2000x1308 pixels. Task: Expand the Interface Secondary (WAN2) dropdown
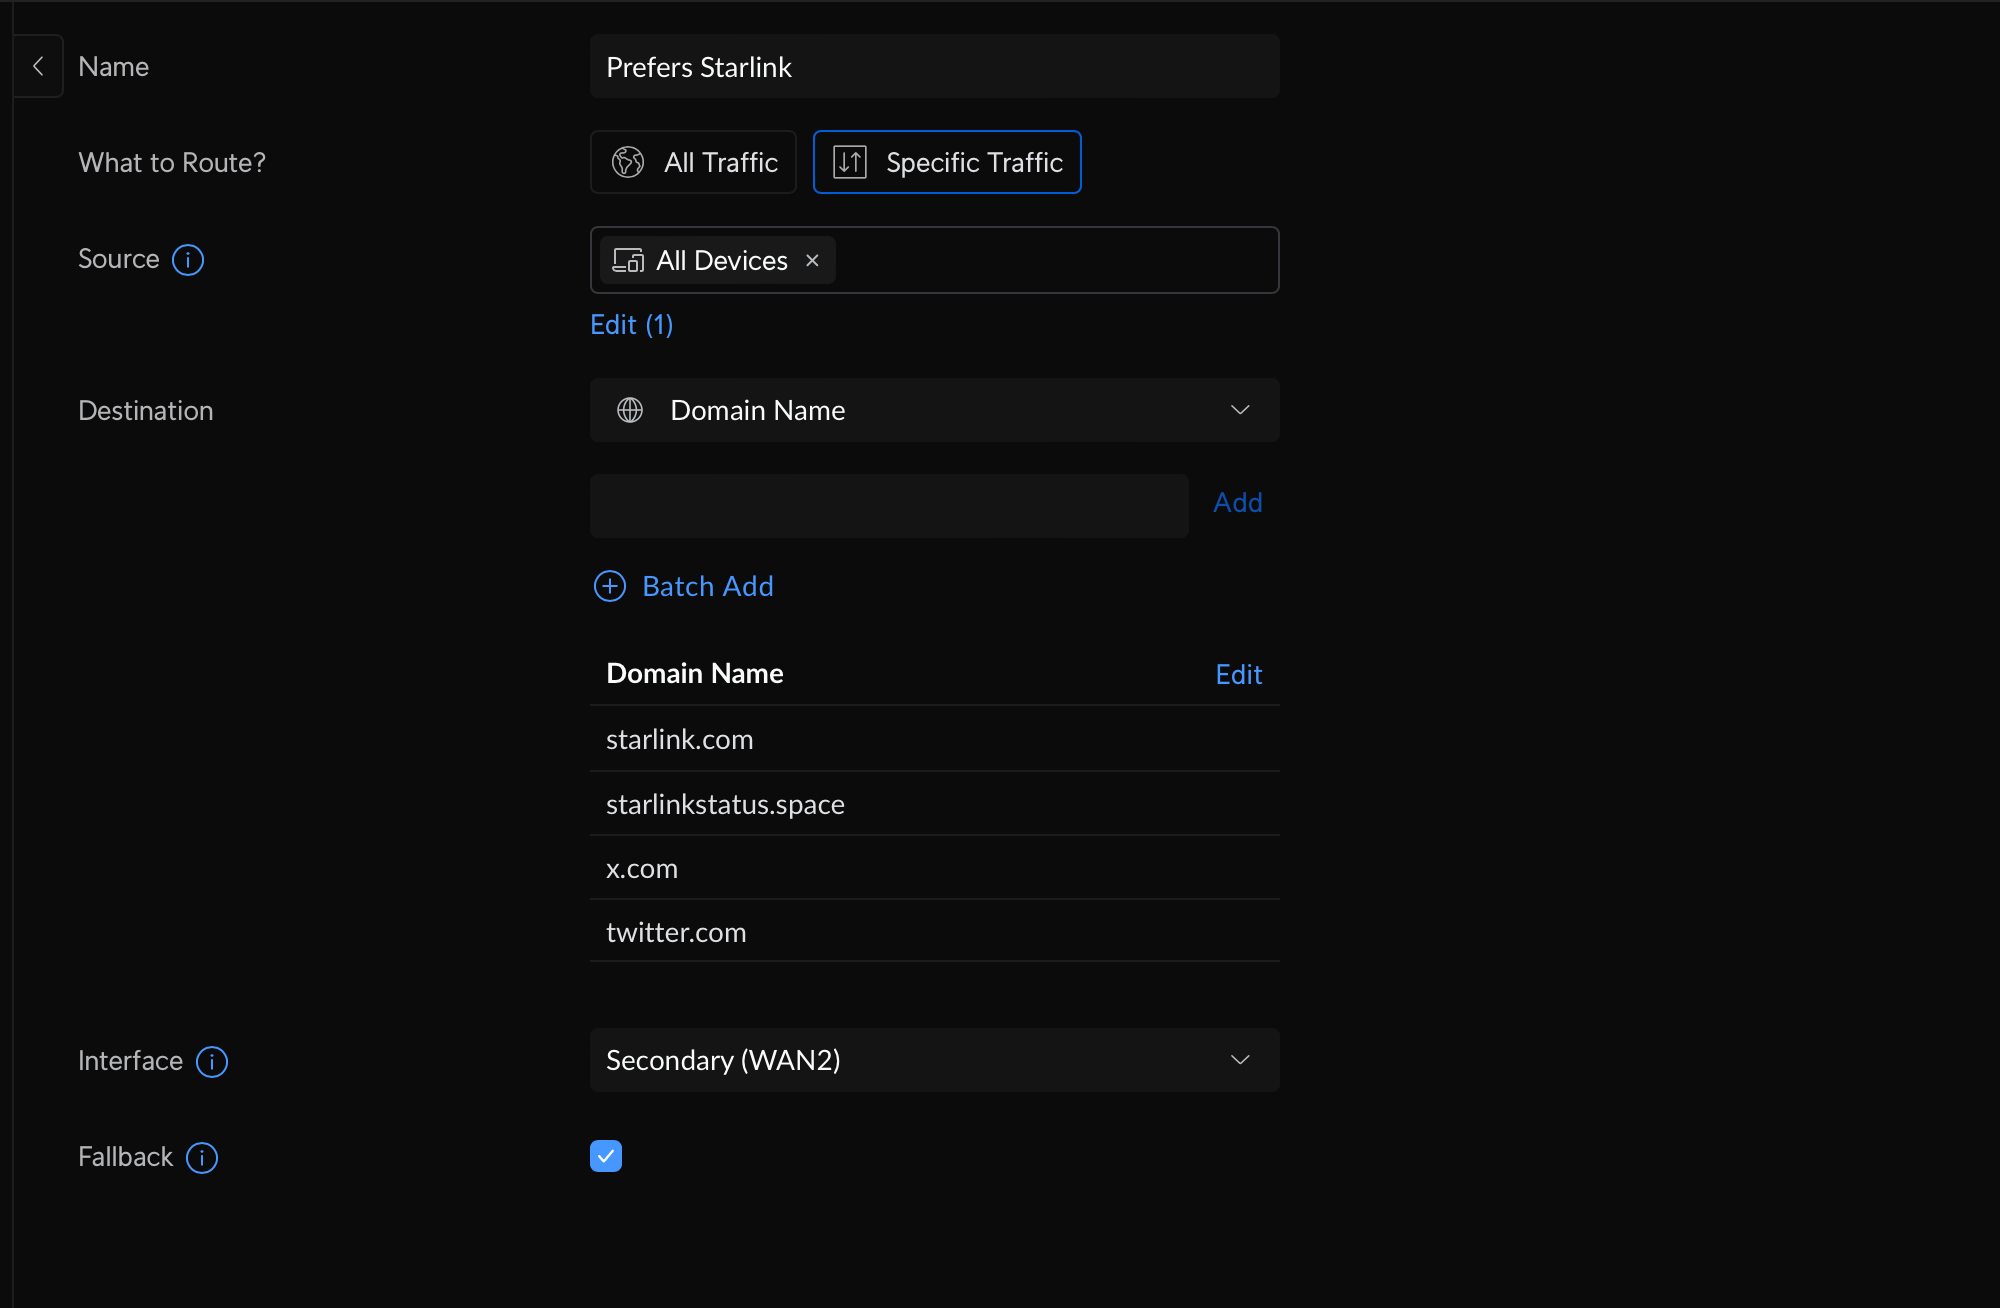[x=934, y=1060]
